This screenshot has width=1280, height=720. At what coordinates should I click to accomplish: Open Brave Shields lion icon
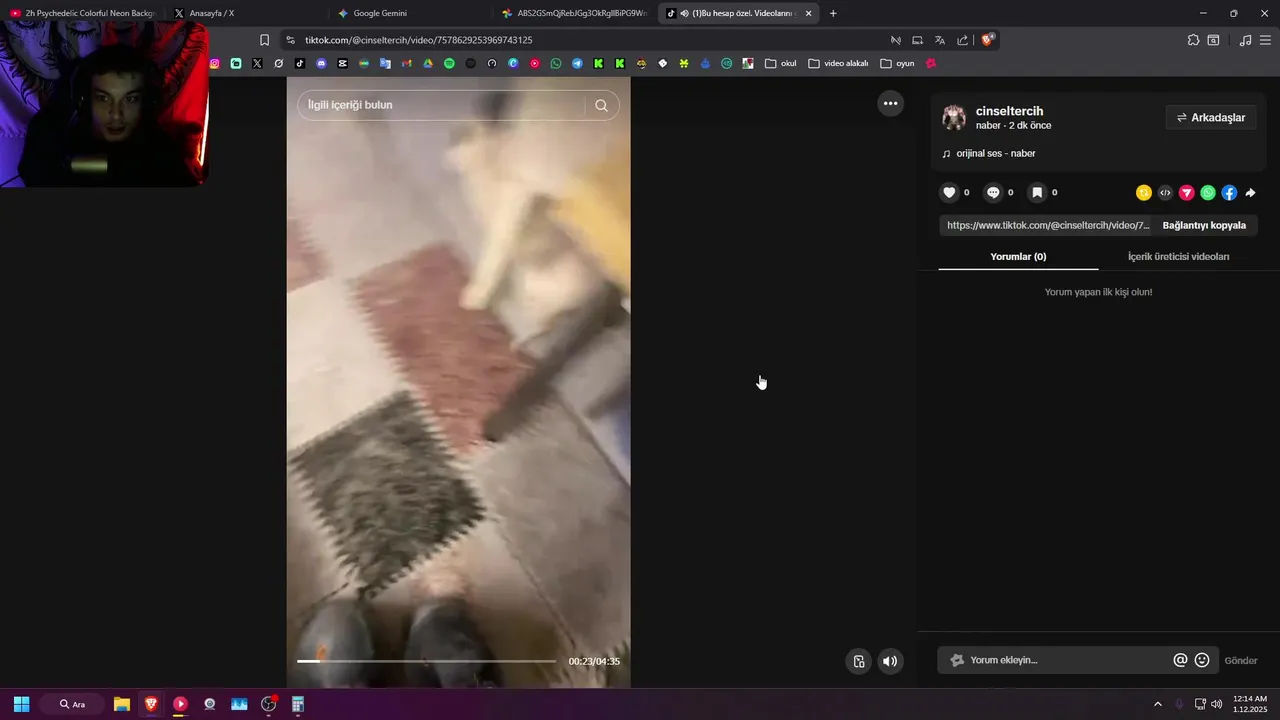click(x=987, y=40)
